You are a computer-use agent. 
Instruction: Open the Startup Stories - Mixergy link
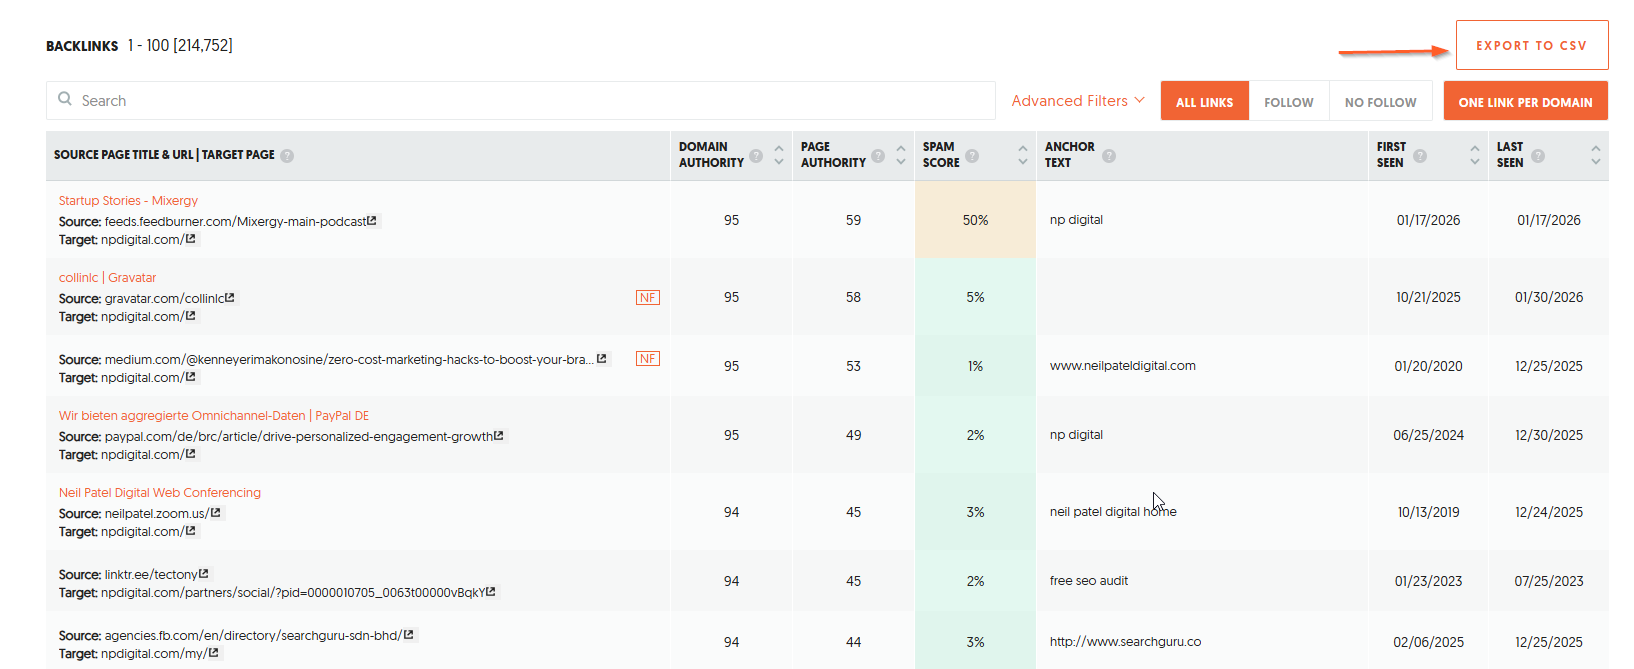click(128, 201)
